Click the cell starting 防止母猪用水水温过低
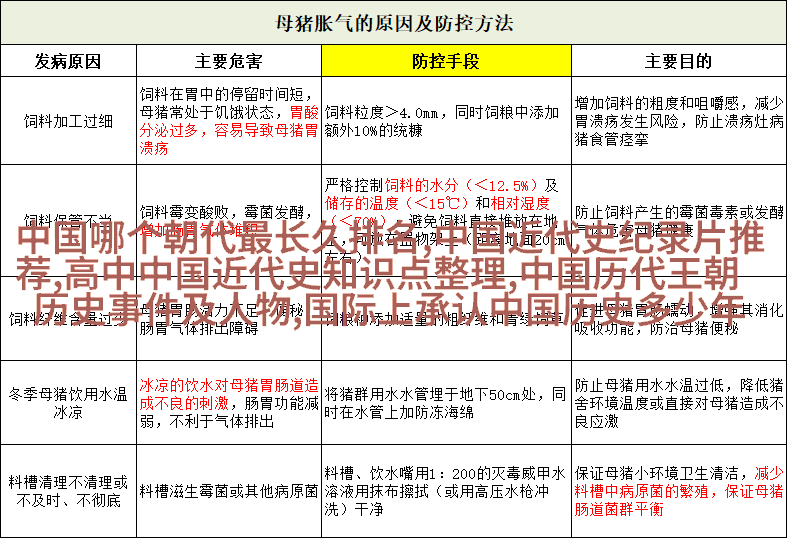787x538 pixels. 679,402
